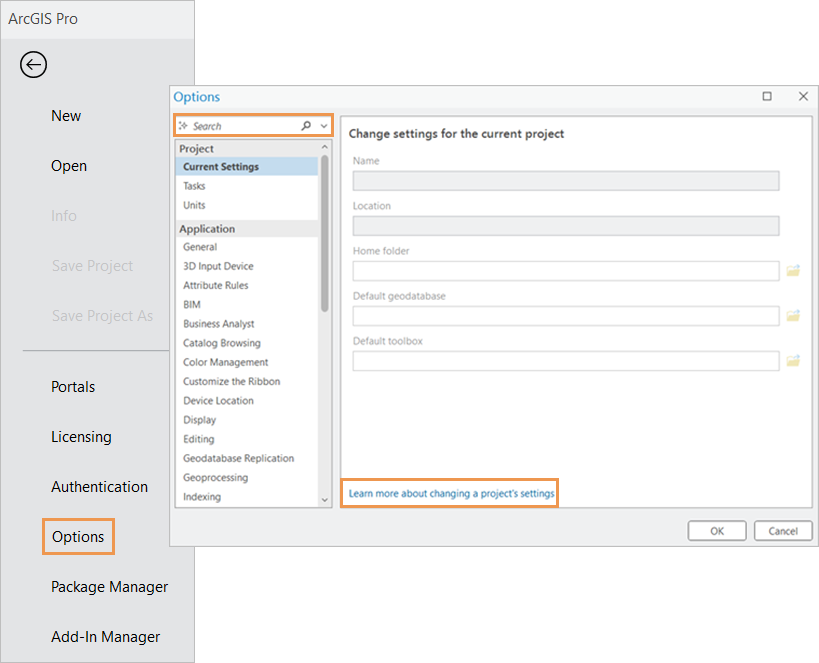Go to Licensing page

pos(81,437)
